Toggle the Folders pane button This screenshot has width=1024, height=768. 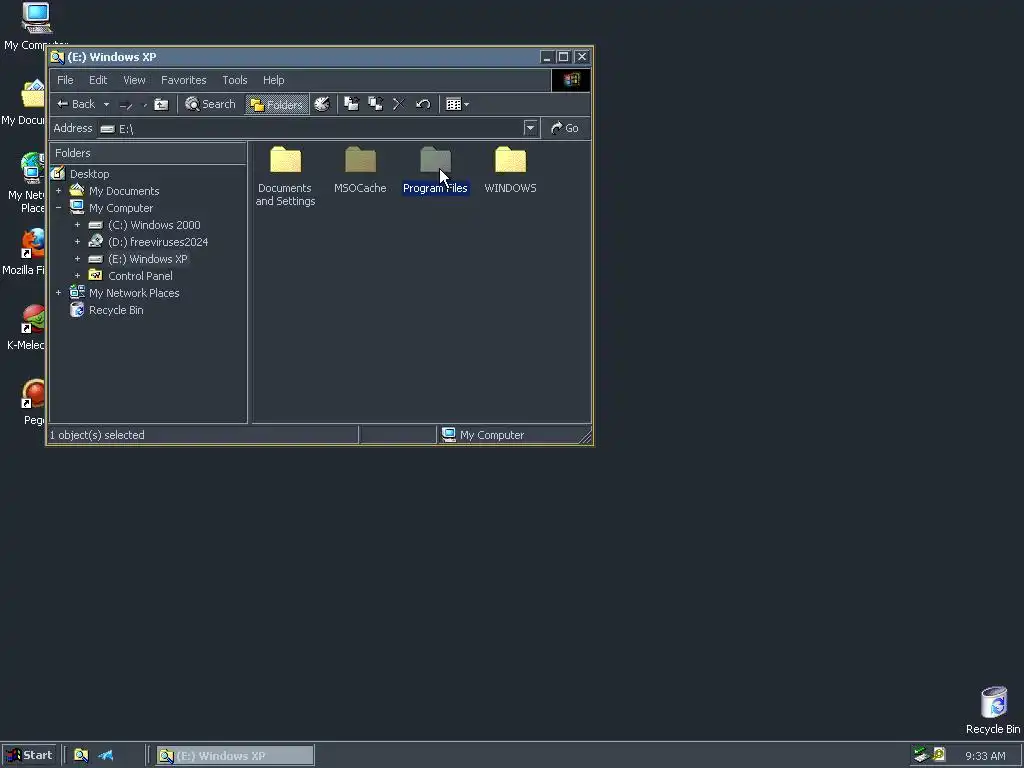[277, 104]
